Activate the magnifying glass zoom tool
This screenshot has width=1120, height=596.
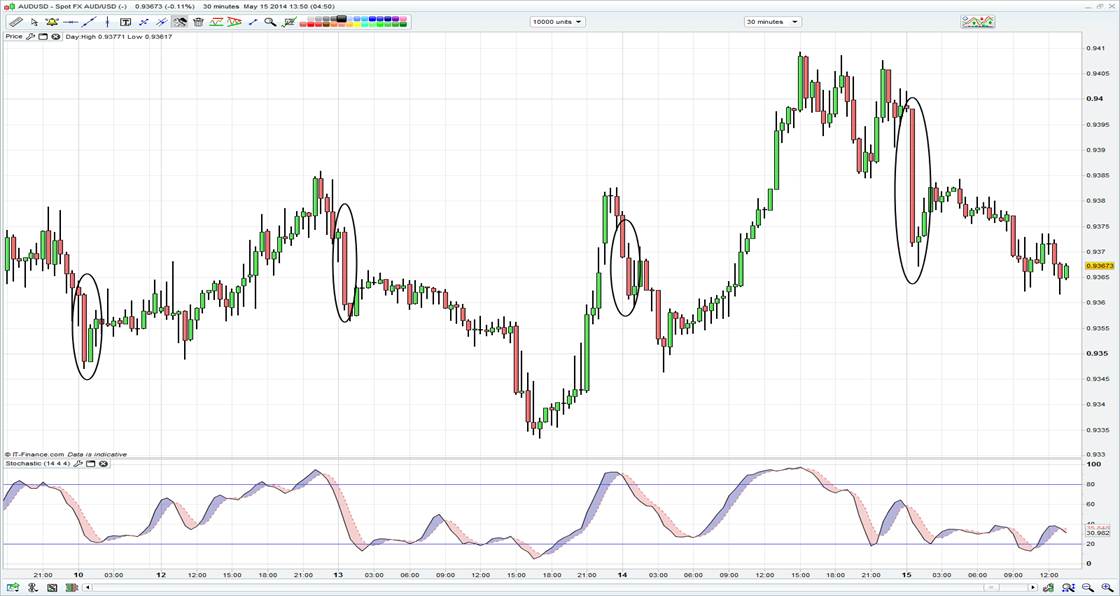pos(270,21)
